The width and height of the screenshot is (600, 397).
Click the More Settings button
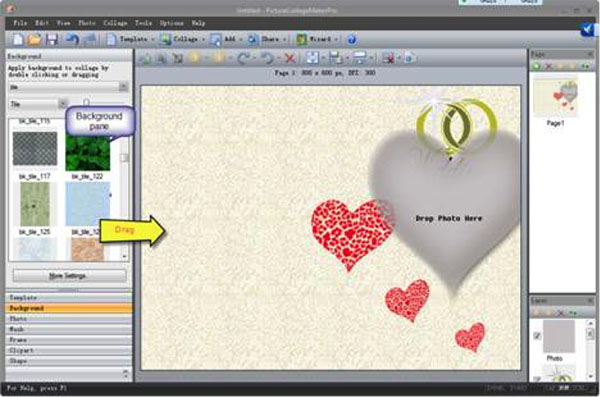[69, 276]
